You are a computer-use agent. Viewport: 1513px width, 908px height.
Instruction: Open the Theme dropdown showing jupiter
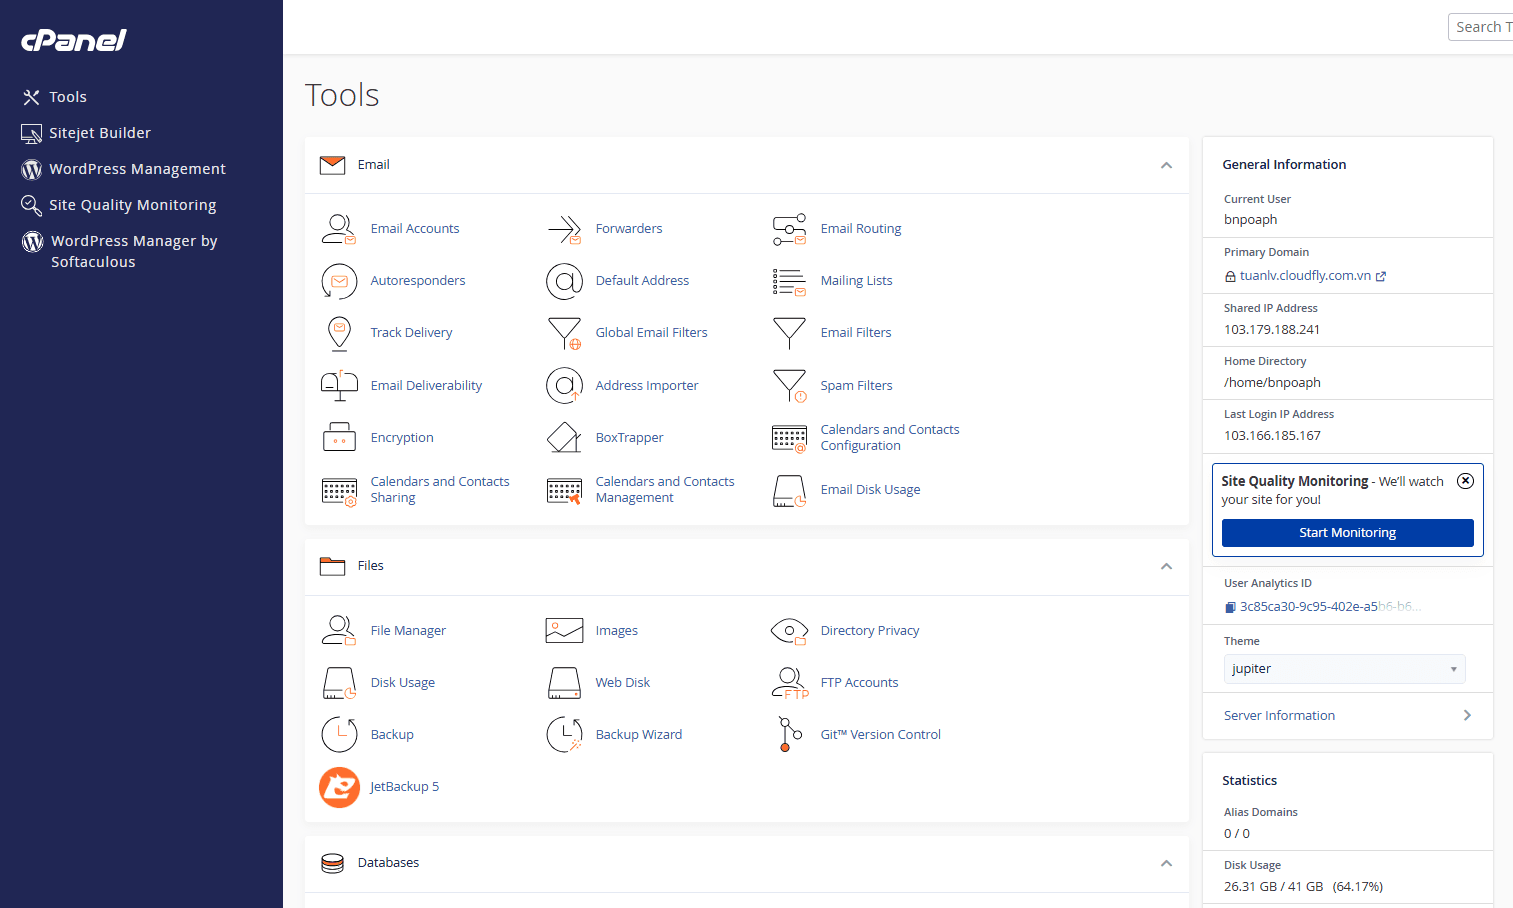point(1344,669)
